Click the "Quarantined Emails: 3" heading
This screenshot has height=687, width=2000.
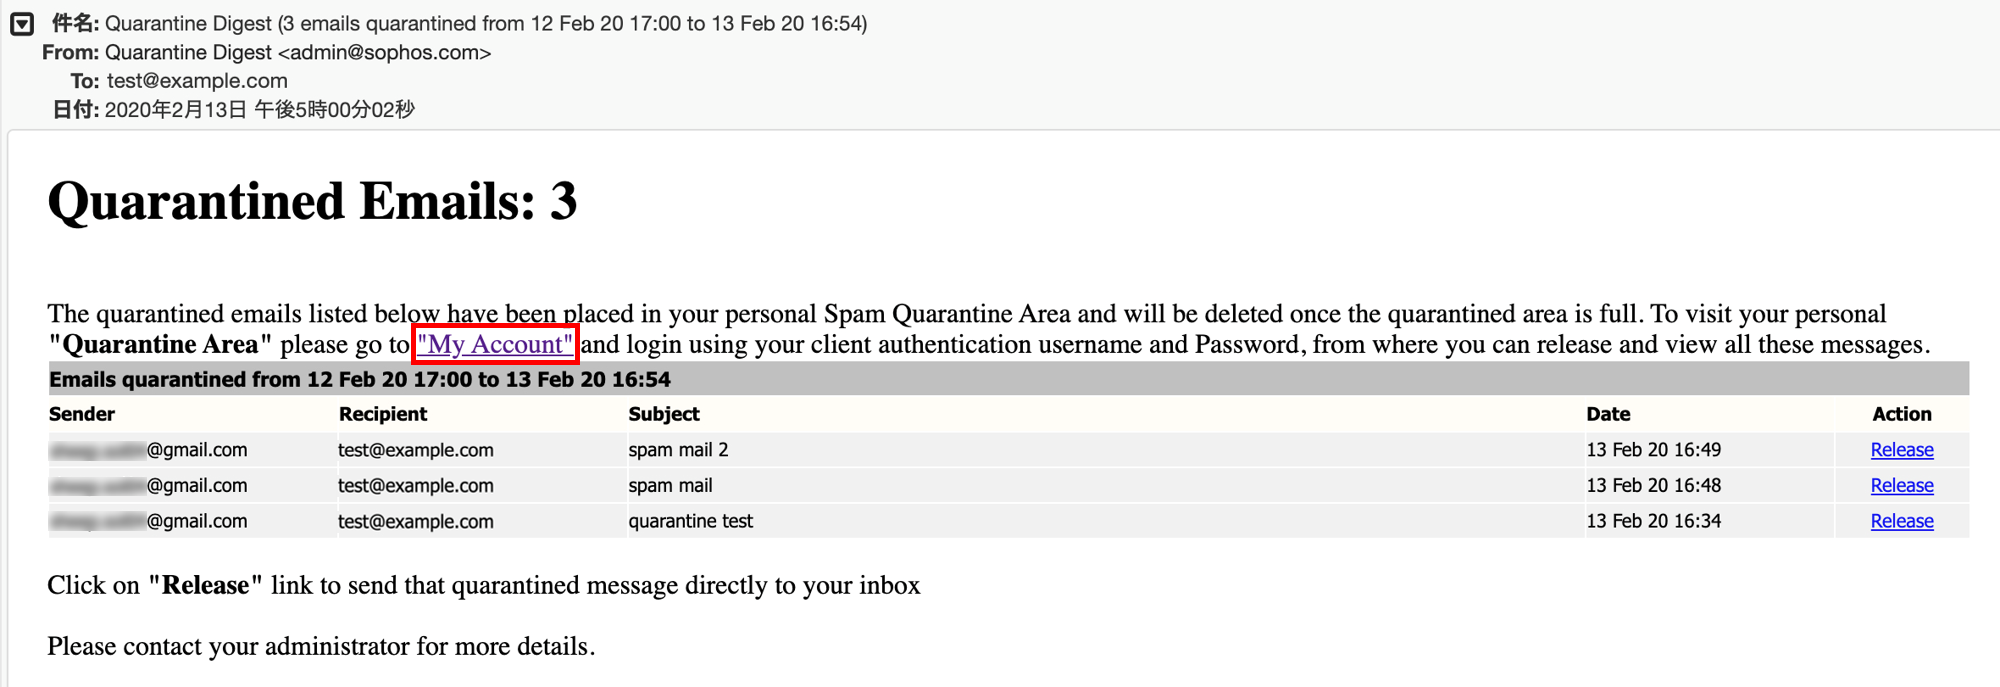[x=312, y=201]
